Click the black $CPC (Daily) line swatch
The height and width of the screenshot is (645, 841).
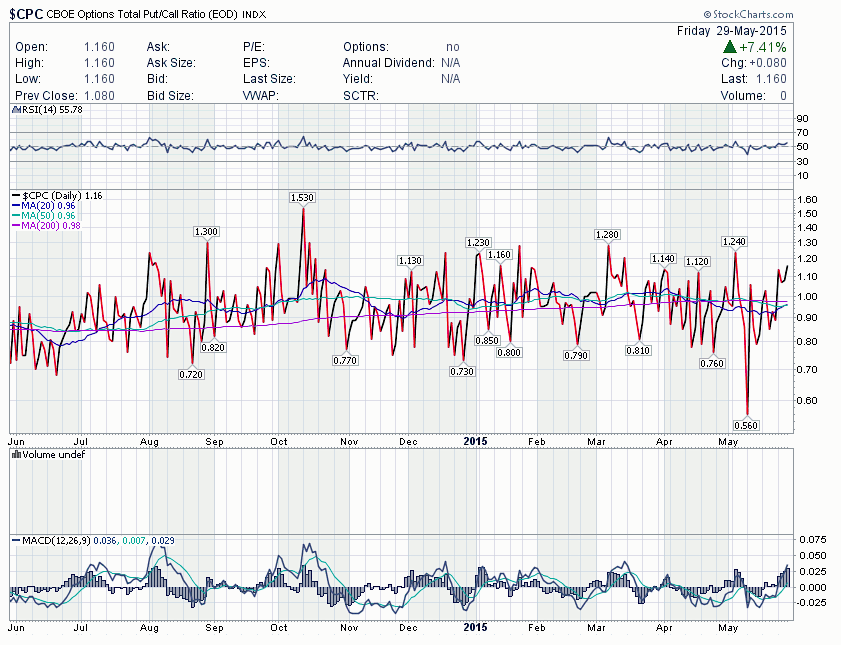[16, 196]
